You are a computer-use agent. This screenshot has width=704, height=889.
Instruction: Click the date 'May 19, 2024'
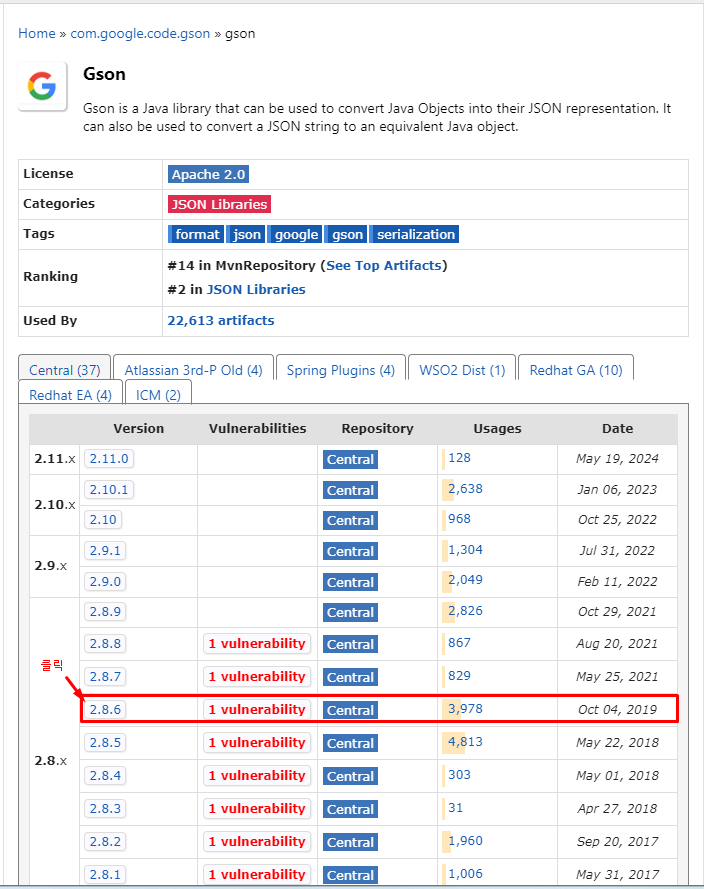click(x=617, y=459)
